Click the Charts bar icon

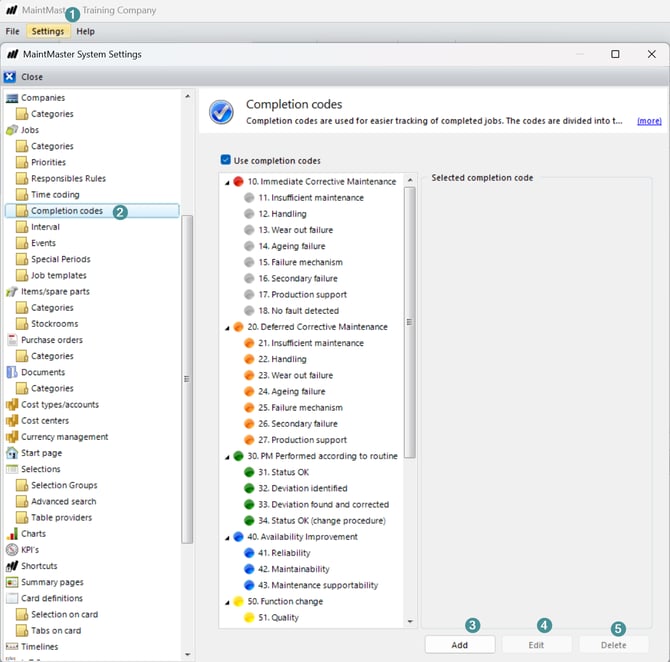point(12,534)
